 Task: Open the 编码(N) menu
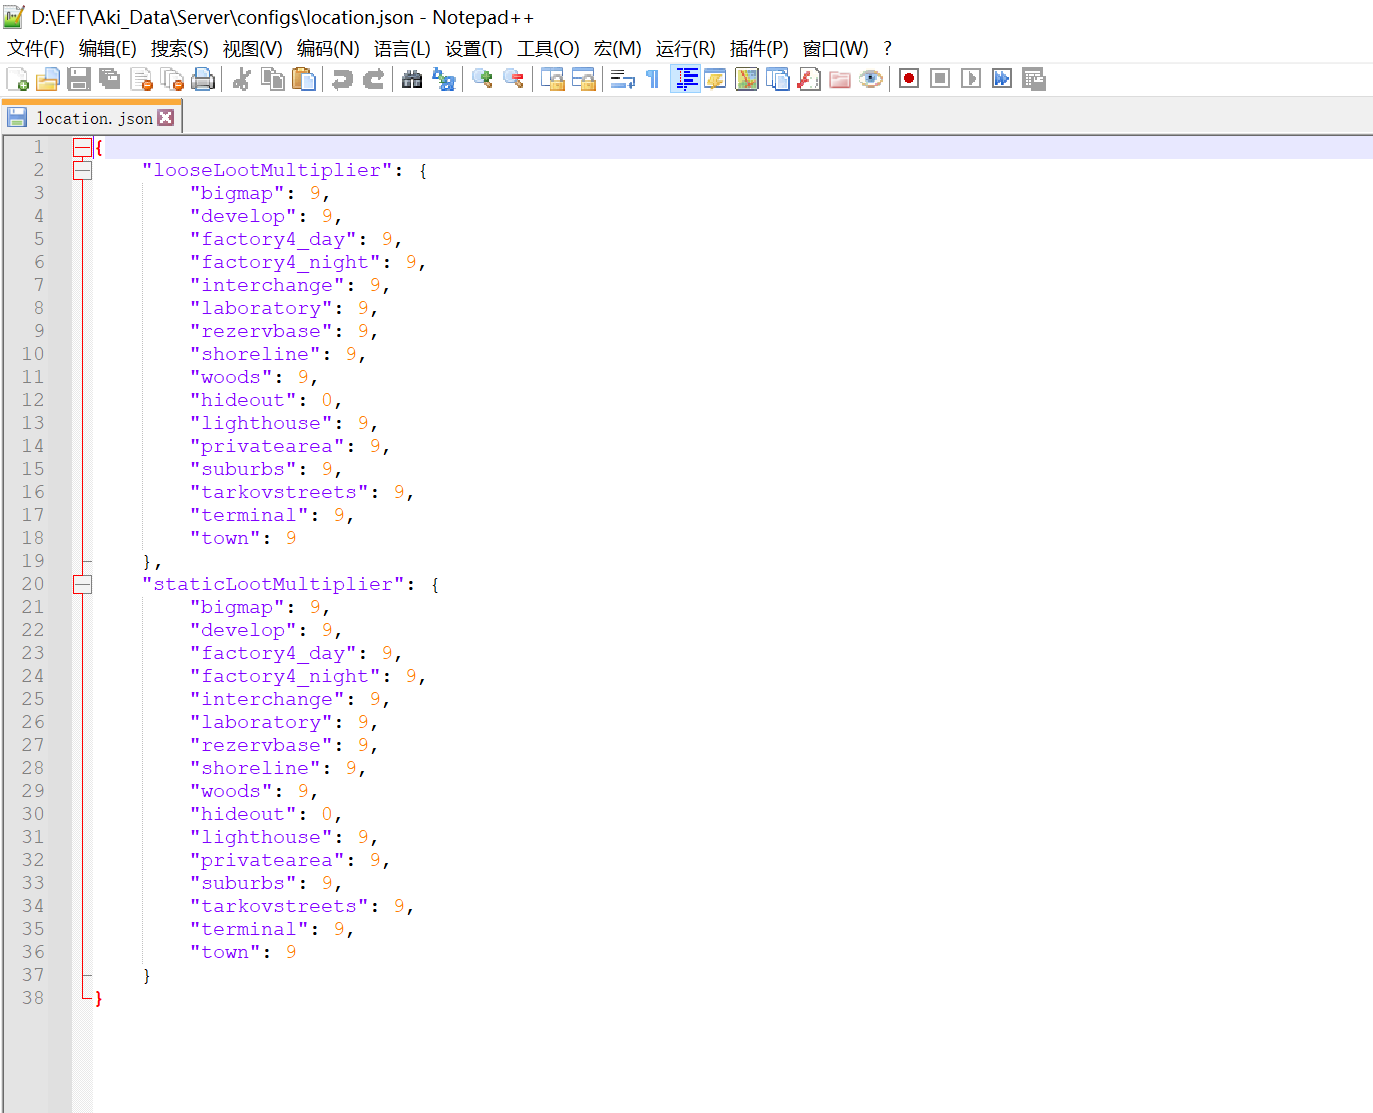(328, 48)
